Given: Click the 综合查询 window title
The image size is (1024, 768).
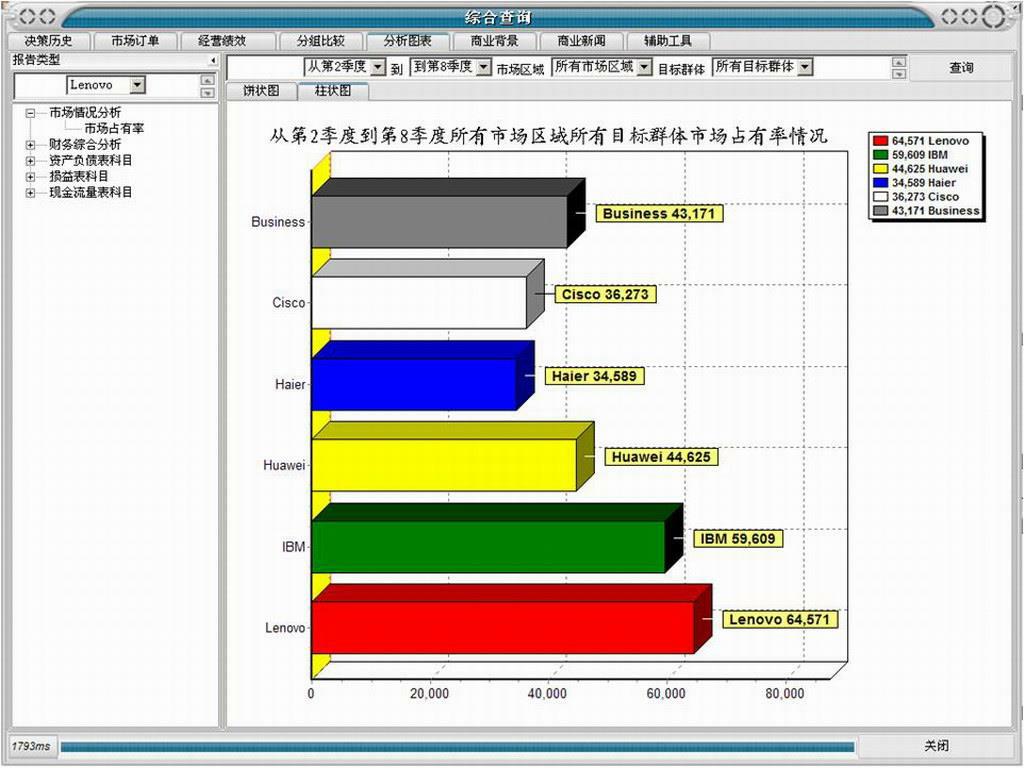Looking at the screenshot, I should [498, 17].
